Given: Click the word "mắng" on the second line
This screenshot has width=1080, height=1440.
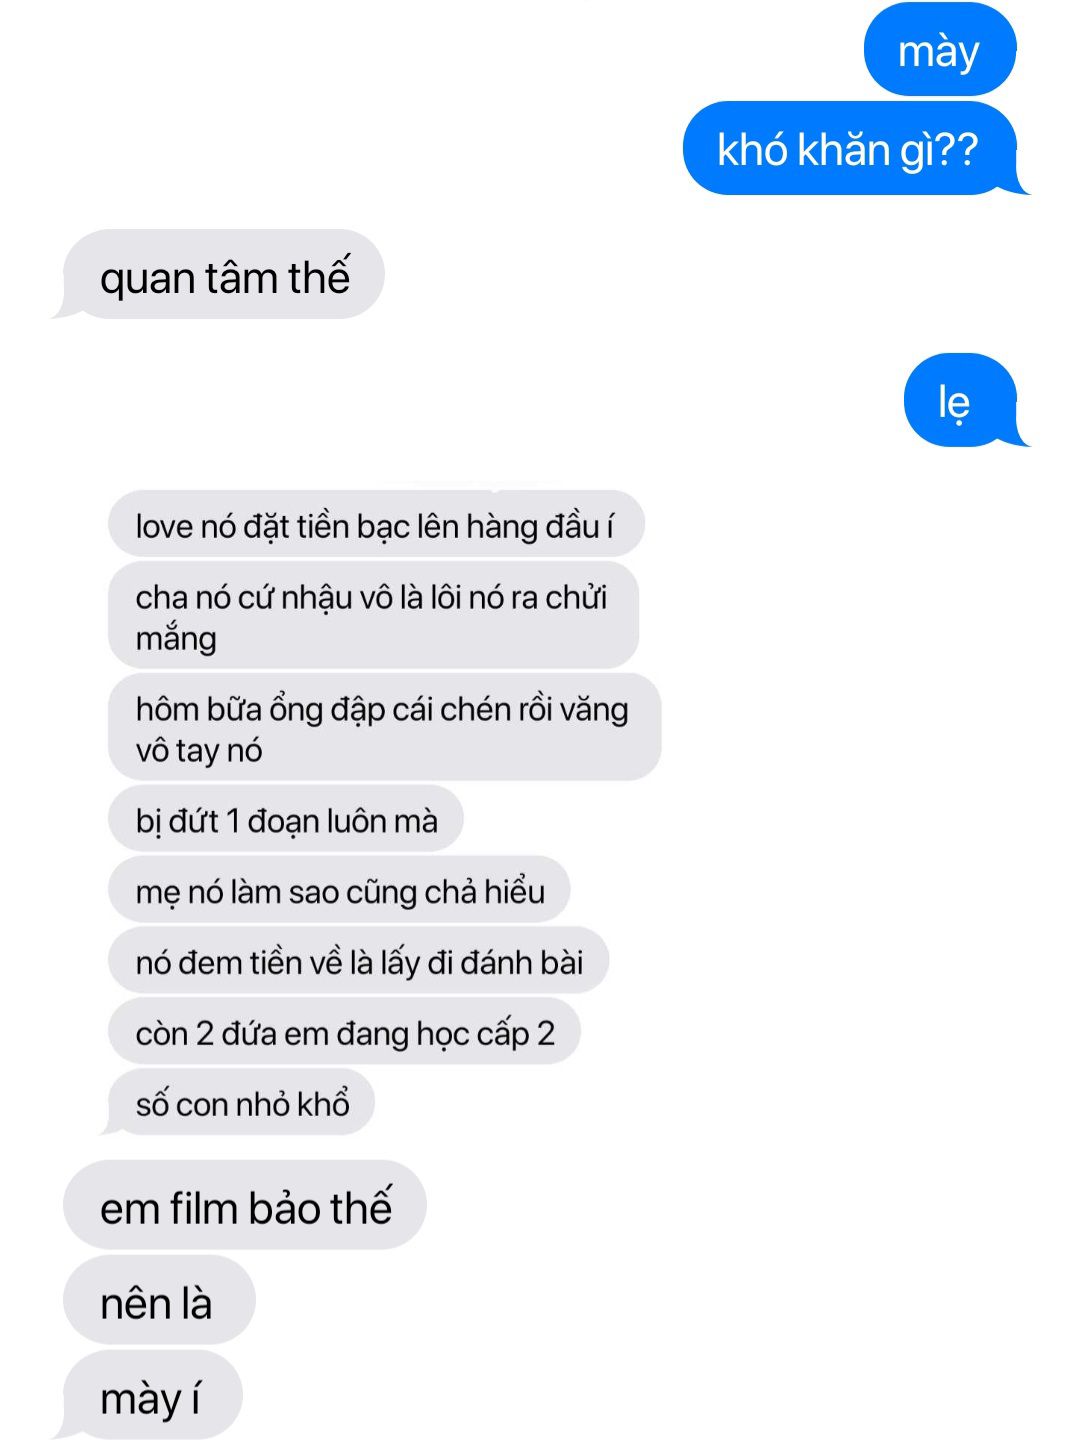Looking at the screenshot, I should 176,639.
